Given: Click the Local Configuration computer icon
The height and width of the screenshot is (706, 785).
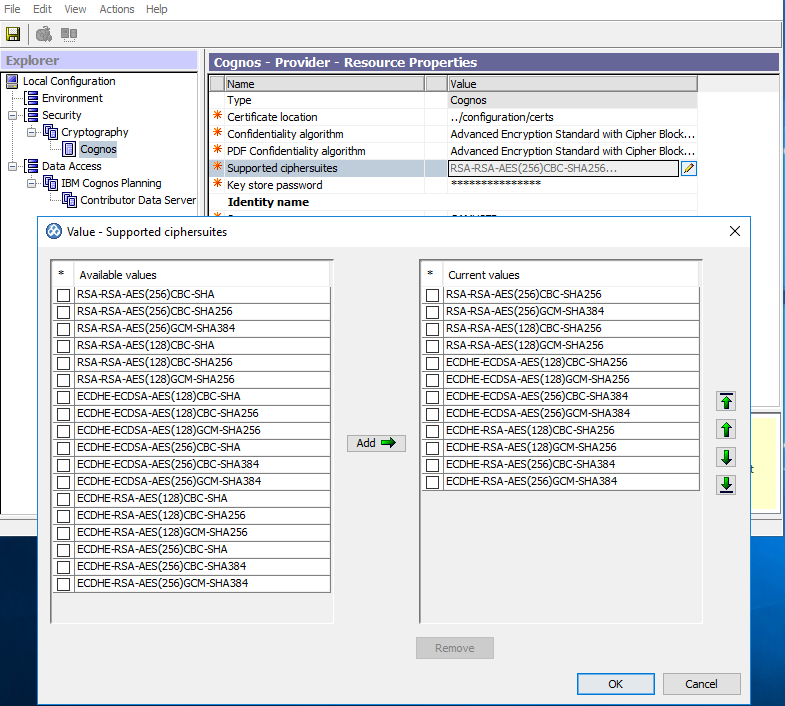Looking at the screenshot, I should pyautogui.click(x=12, y=81).
